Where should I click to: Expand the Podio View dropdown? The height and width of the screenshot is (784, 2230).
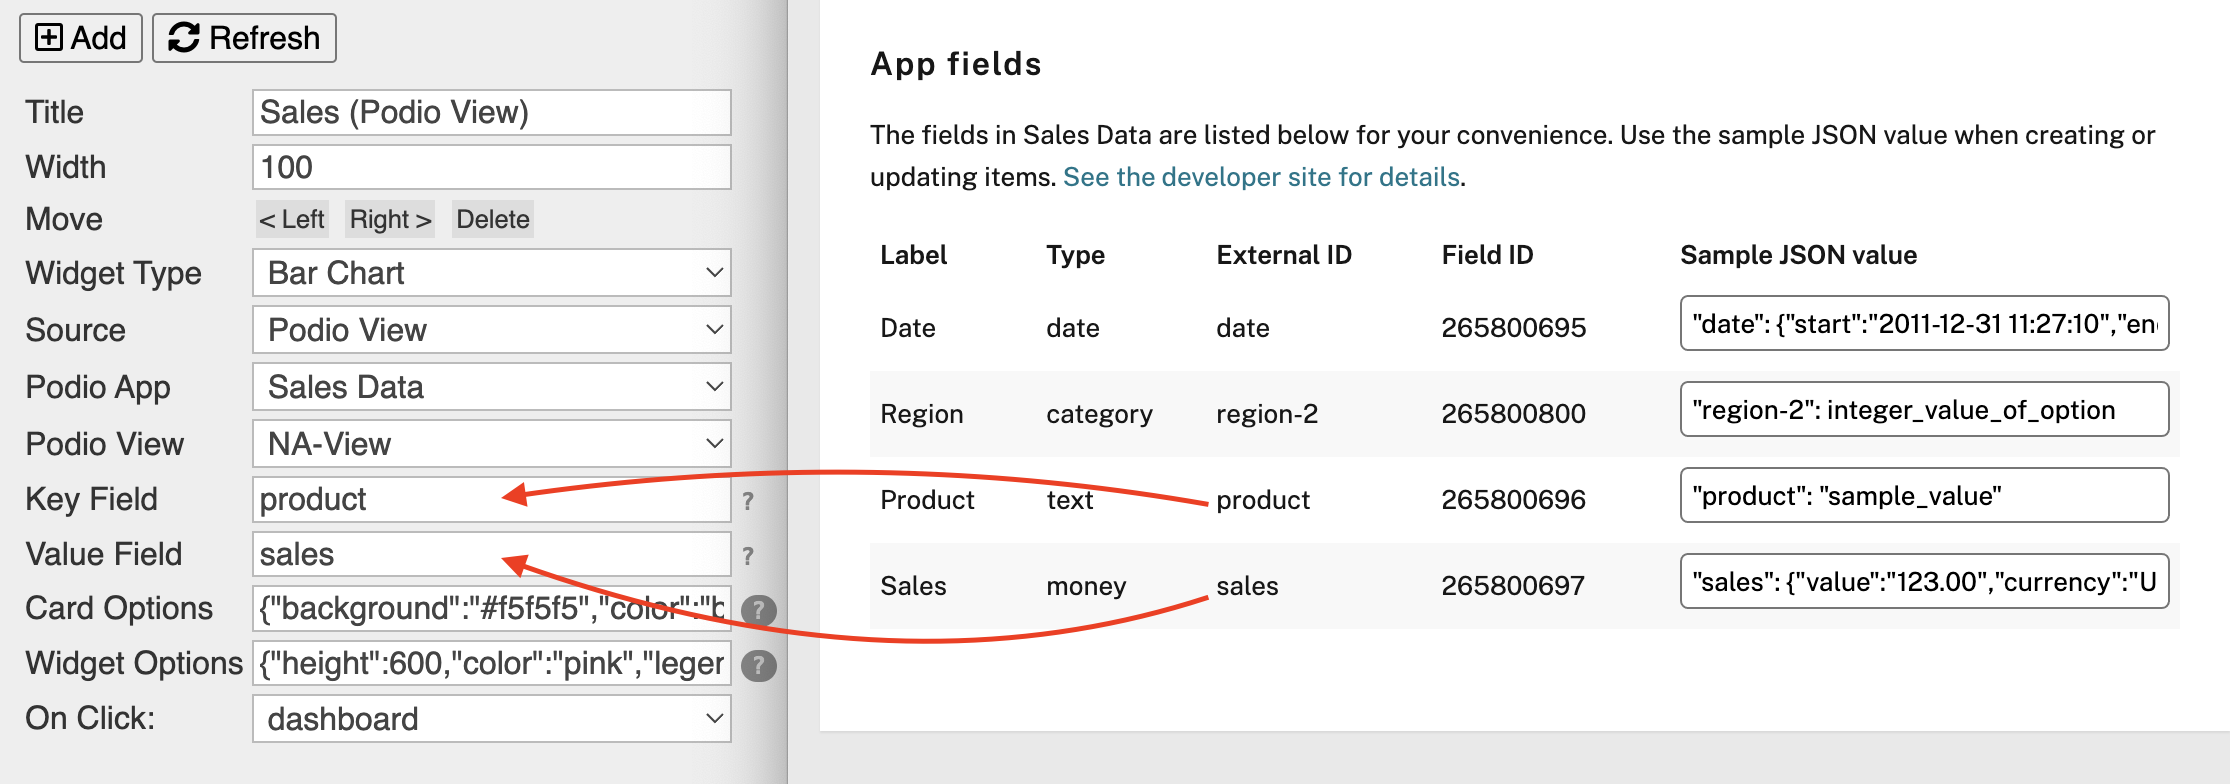(x=491, y=444)
